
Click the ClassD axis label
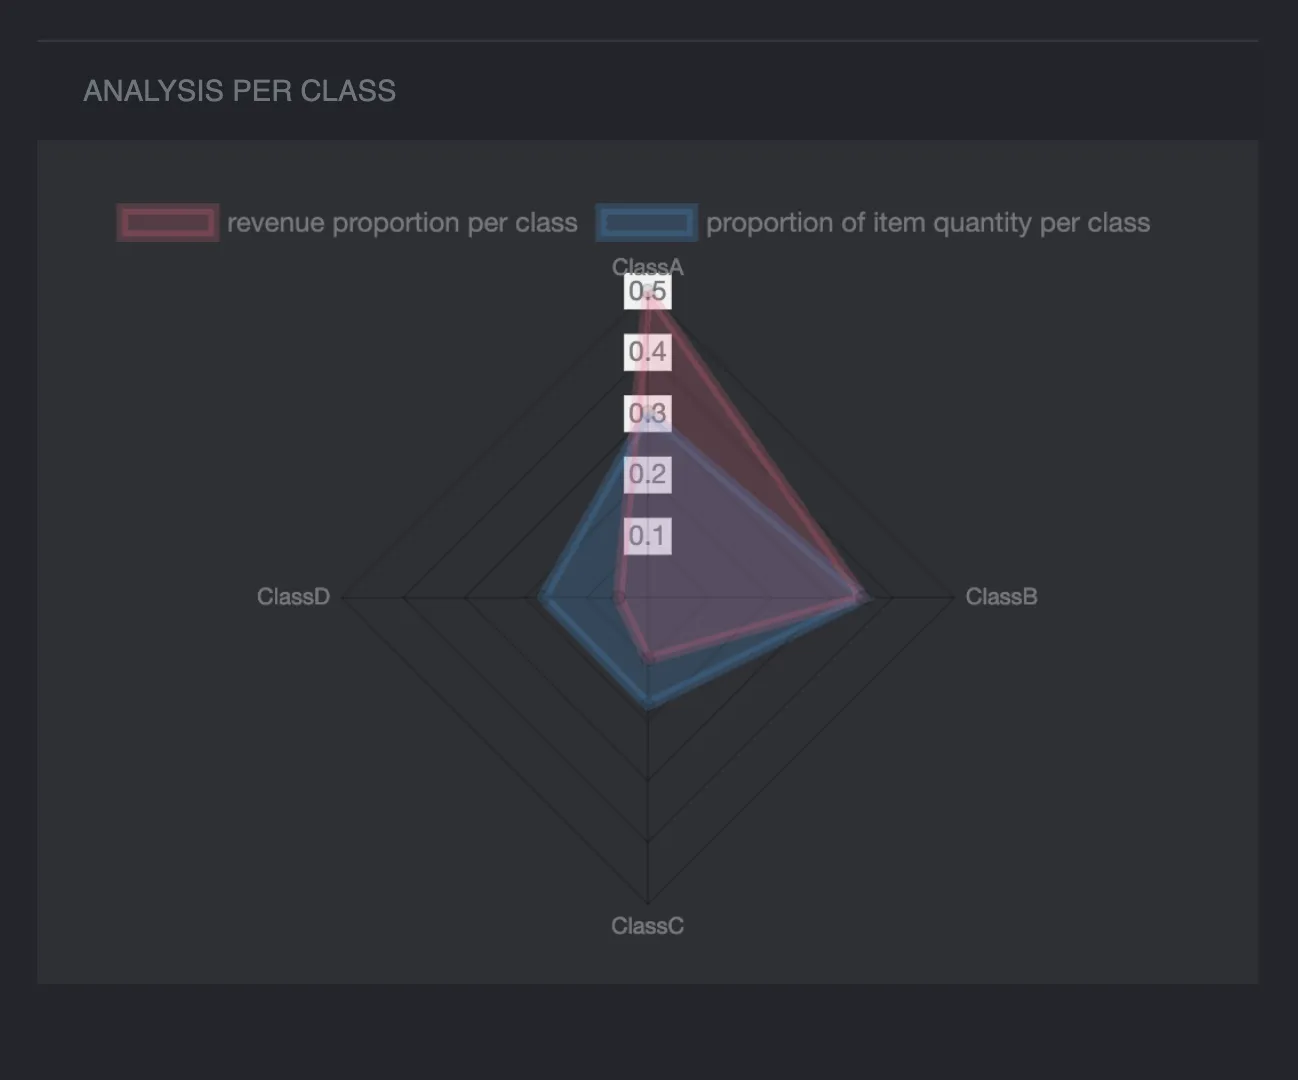[293, 597]
